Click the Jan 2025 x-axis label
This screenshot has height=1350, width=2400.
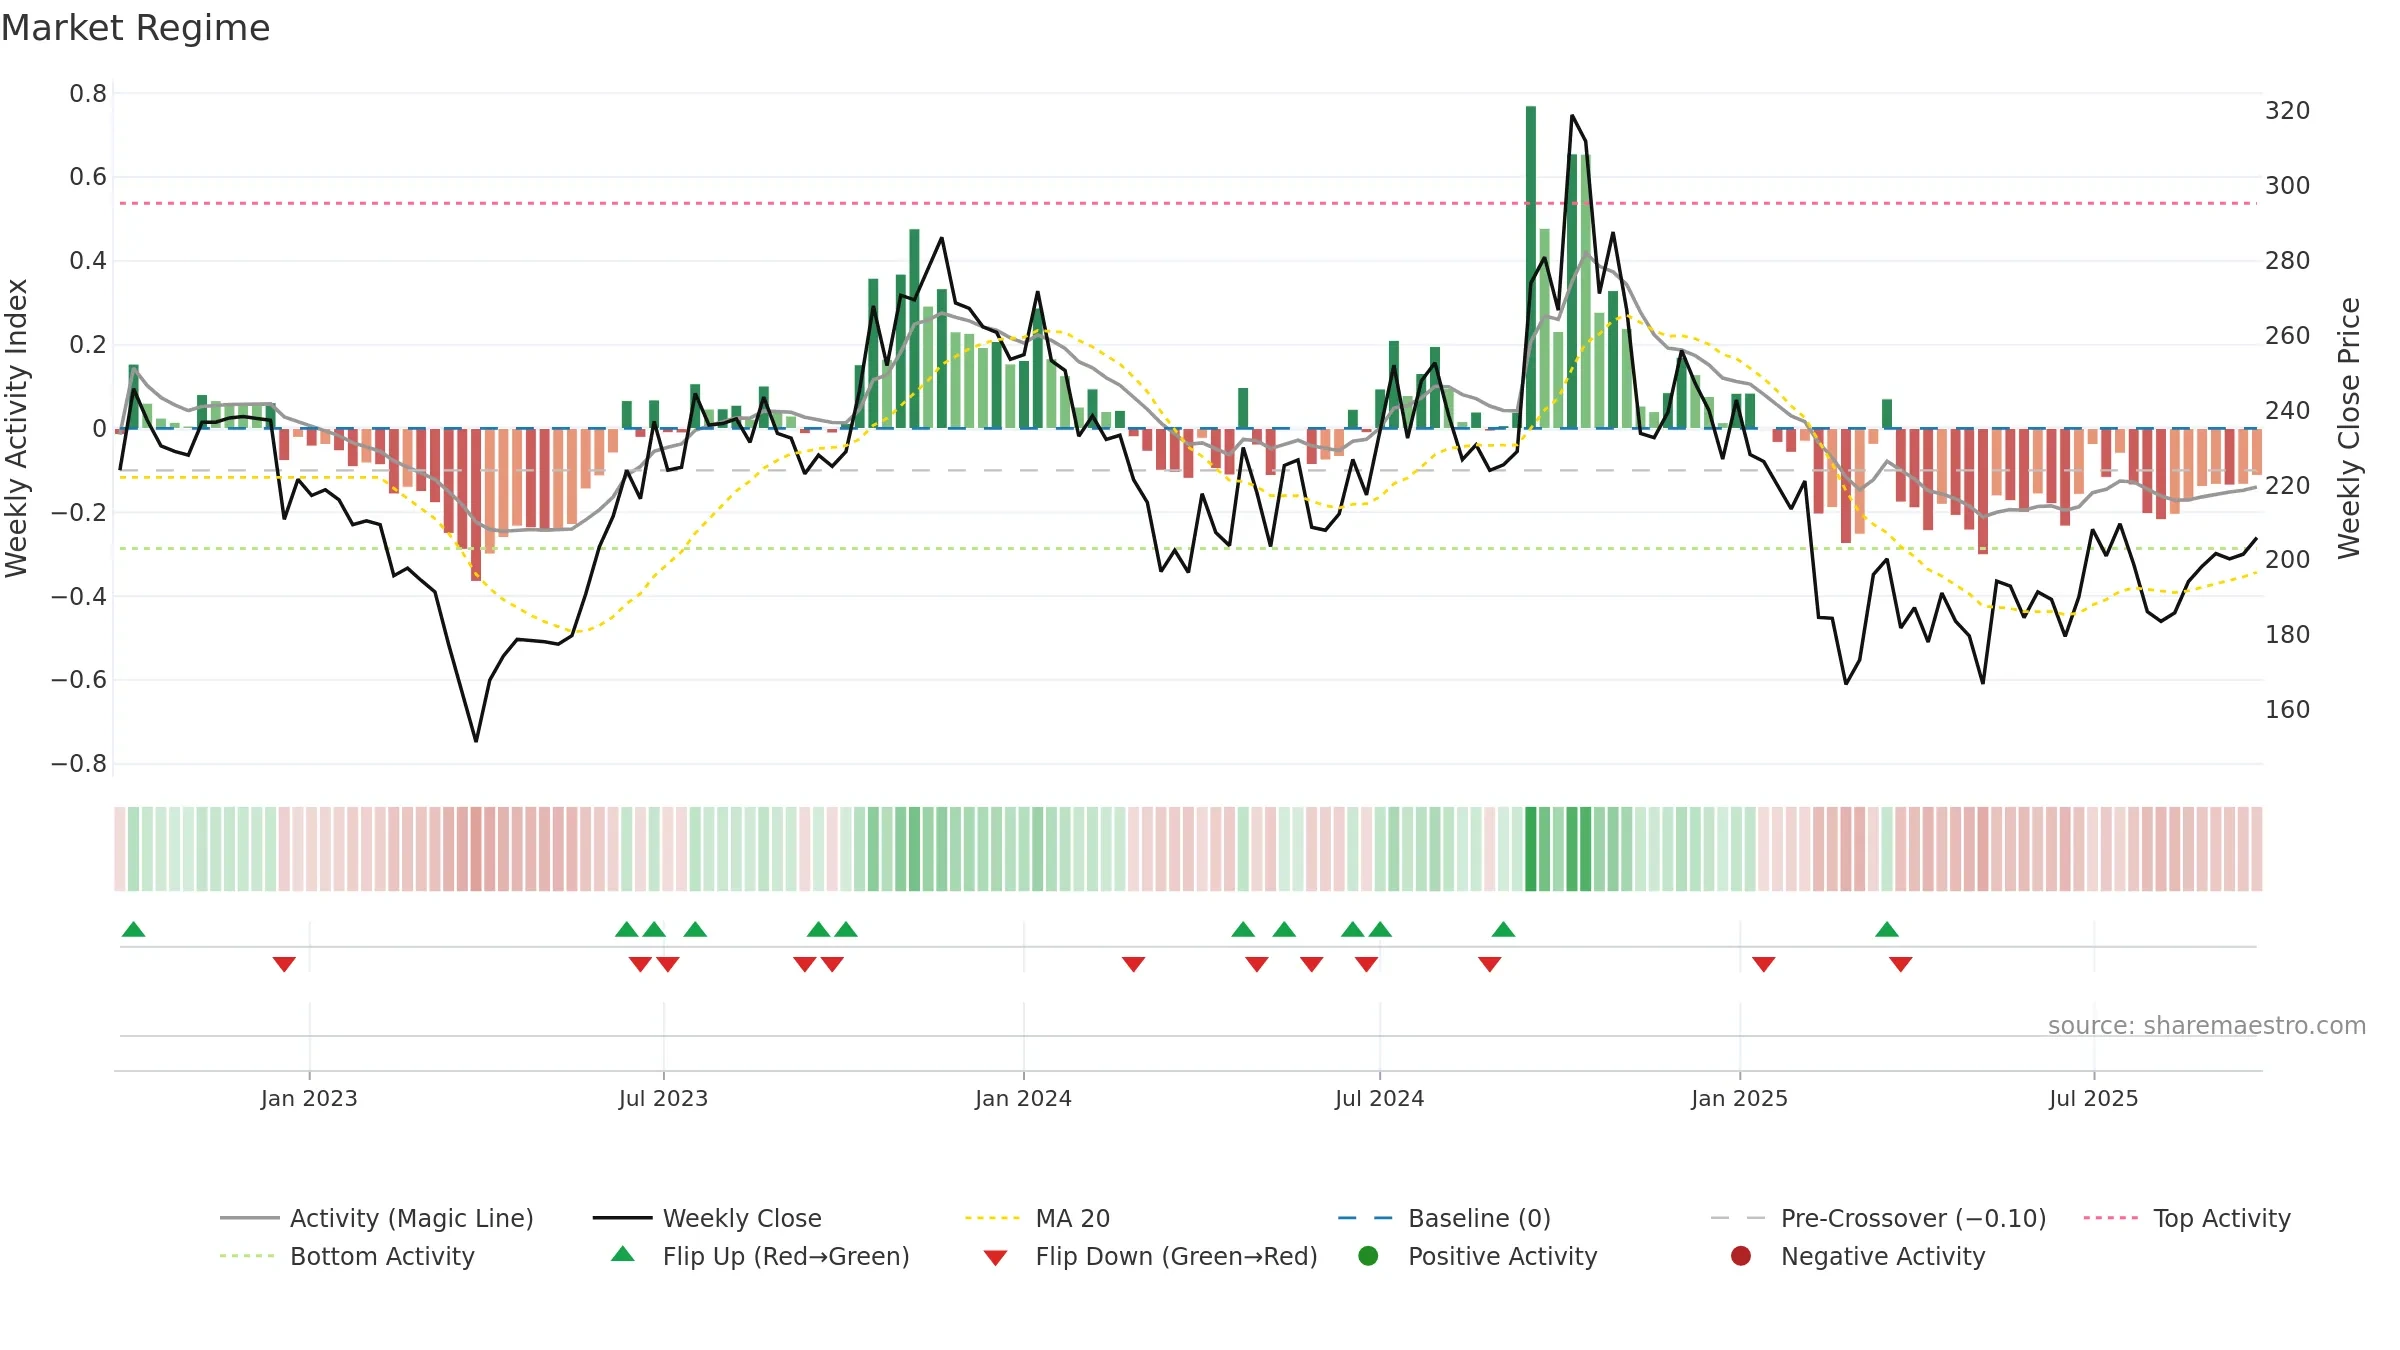point(1739,1099)
